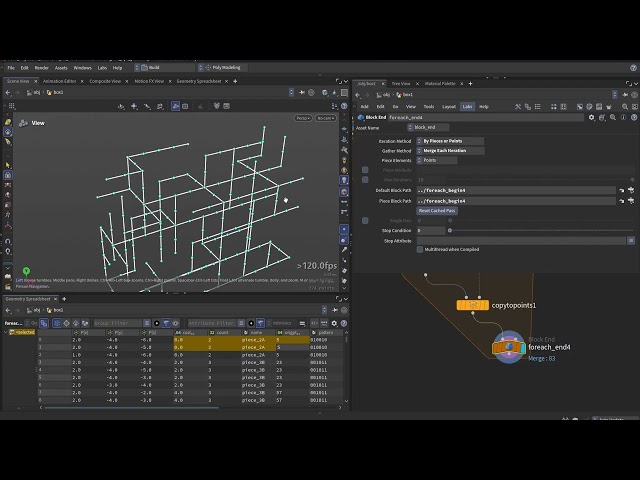Click the Default Block Path field
This screenshot has width=640, height=480.
pyautogui.click(x=516, y=190)
